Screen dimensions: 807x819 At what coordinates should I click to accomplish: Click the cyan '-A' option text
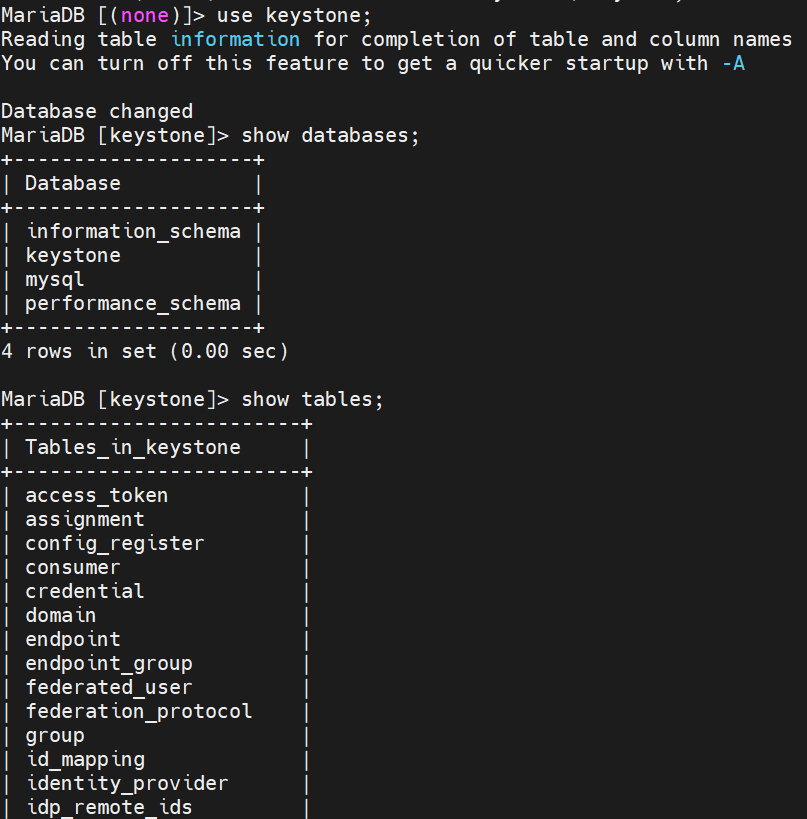[733, 63]
